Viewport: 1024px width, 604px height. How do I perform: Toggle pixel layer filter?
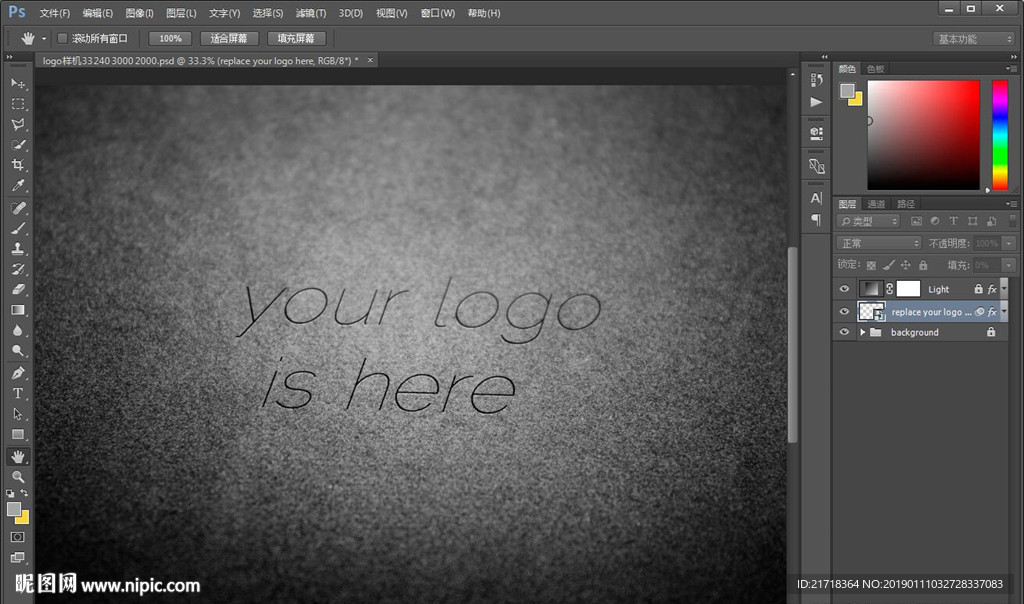(x=916, y=221)
